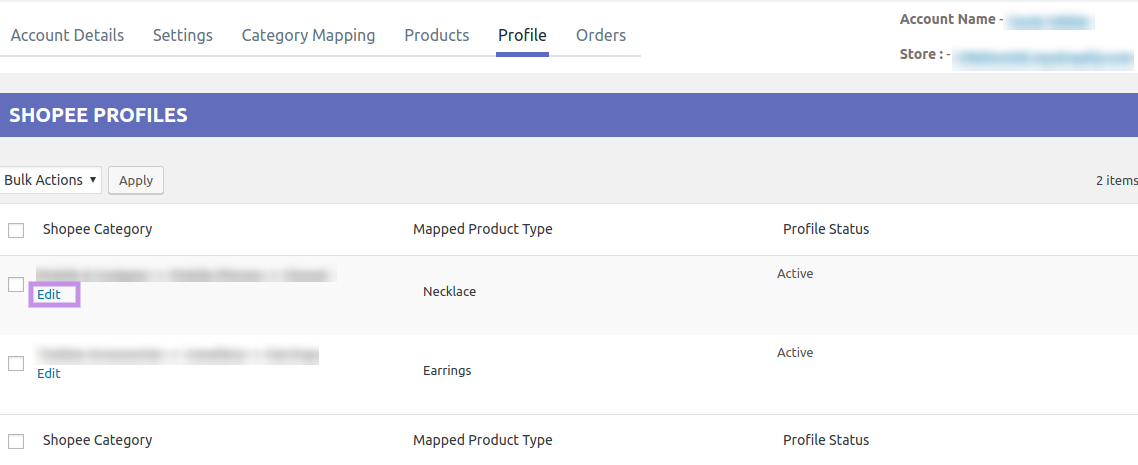Expand the Bulk Actions dropdown
1138x465 pixels.
click(50, 180)
